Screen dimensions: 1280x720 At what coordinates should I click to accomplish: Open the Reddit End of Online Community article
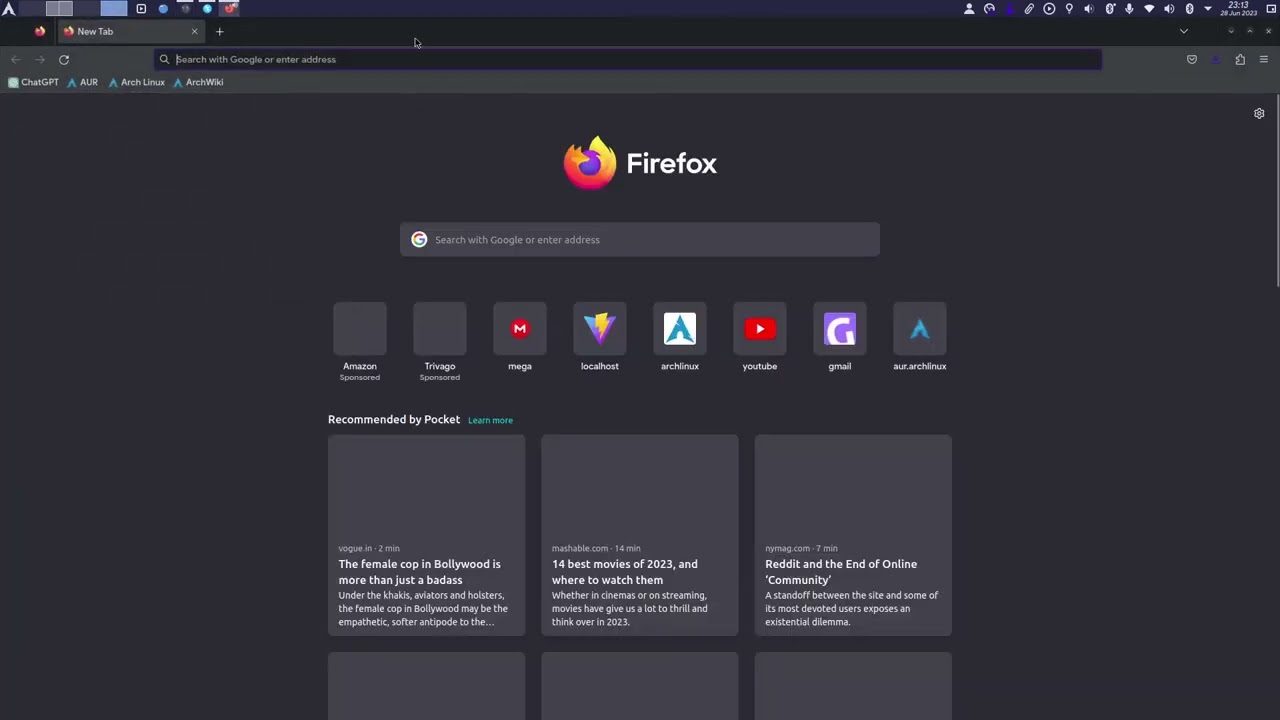853,534
